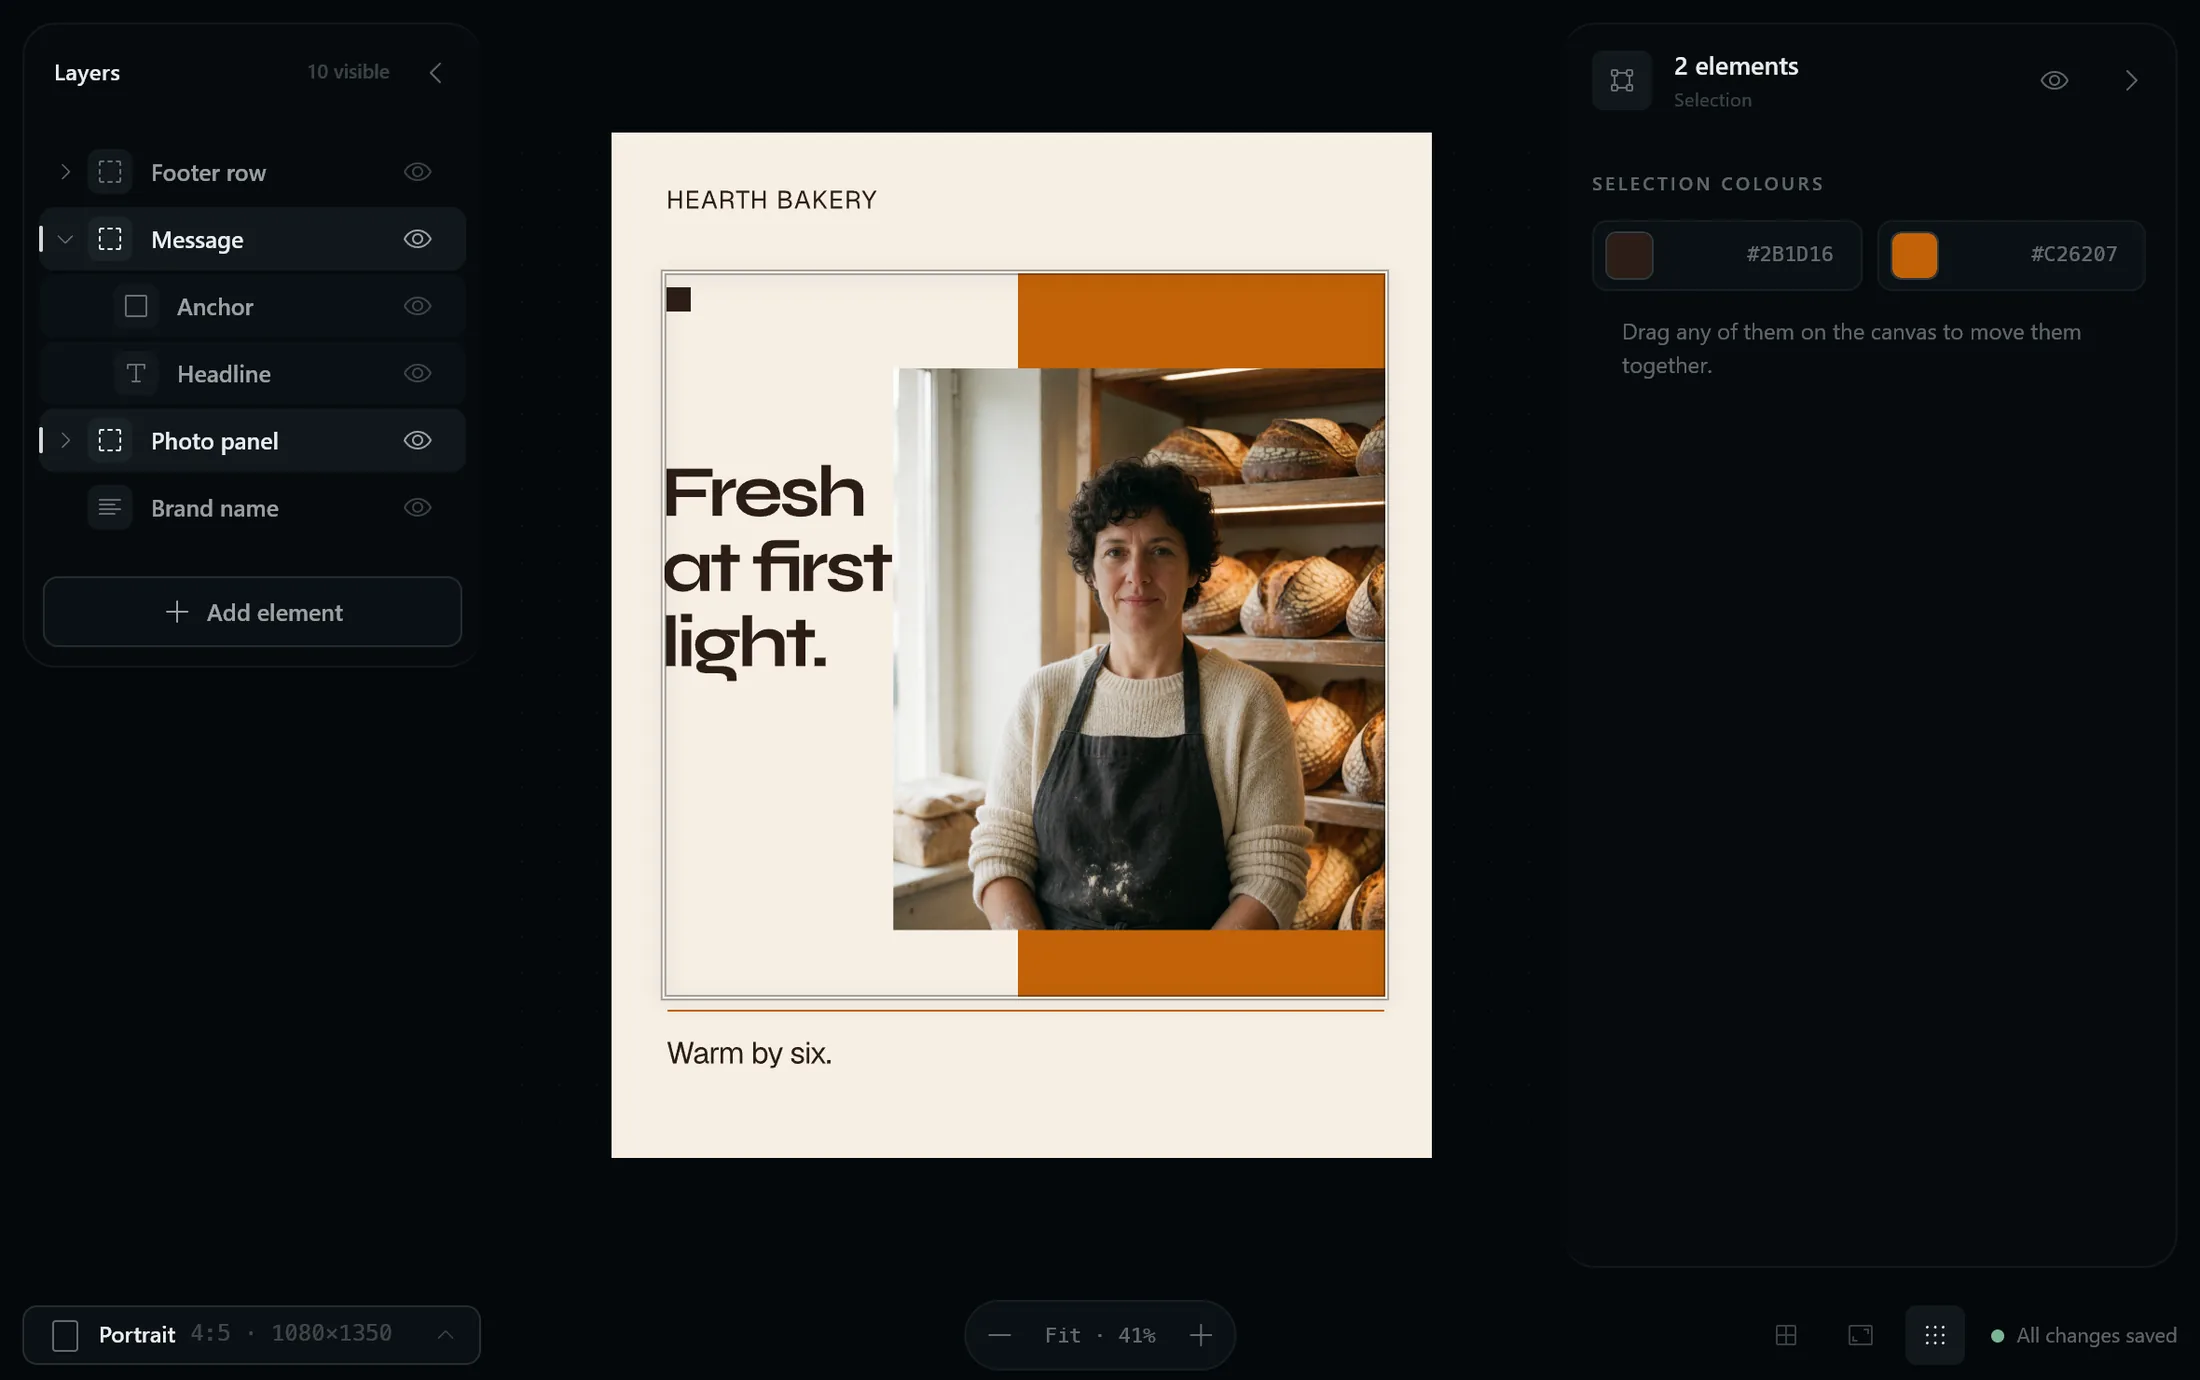Open the orange #C26207 colour swatch
The height and width of the screenshot is (1380, 2200).
1914,255
